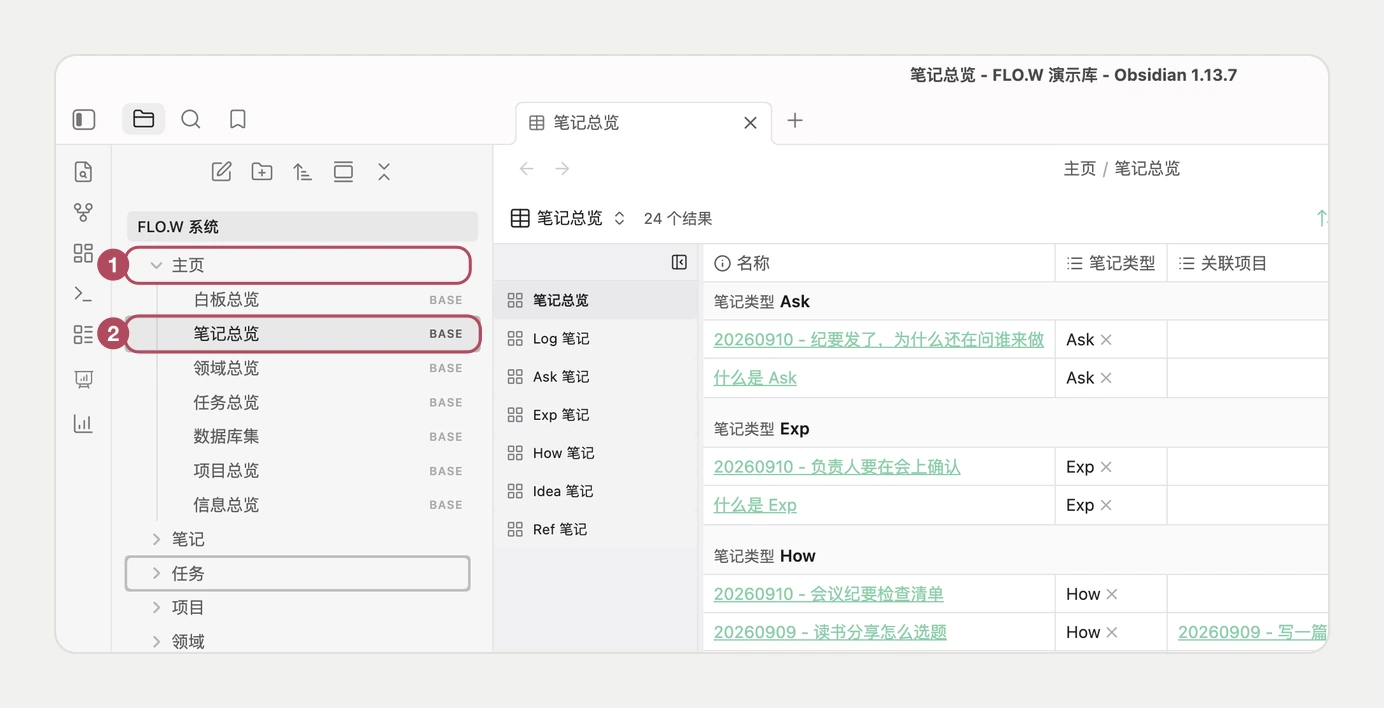This screenshot has width=1384, height=708.
Task: Click the sort arrow icon at the right edge
Action: point(1322,218)
